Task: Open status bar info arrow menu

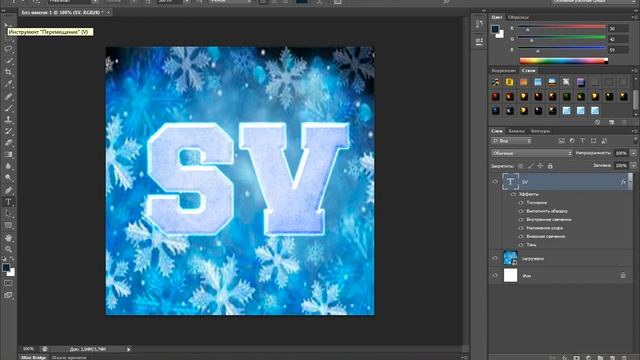Action: 129,349
